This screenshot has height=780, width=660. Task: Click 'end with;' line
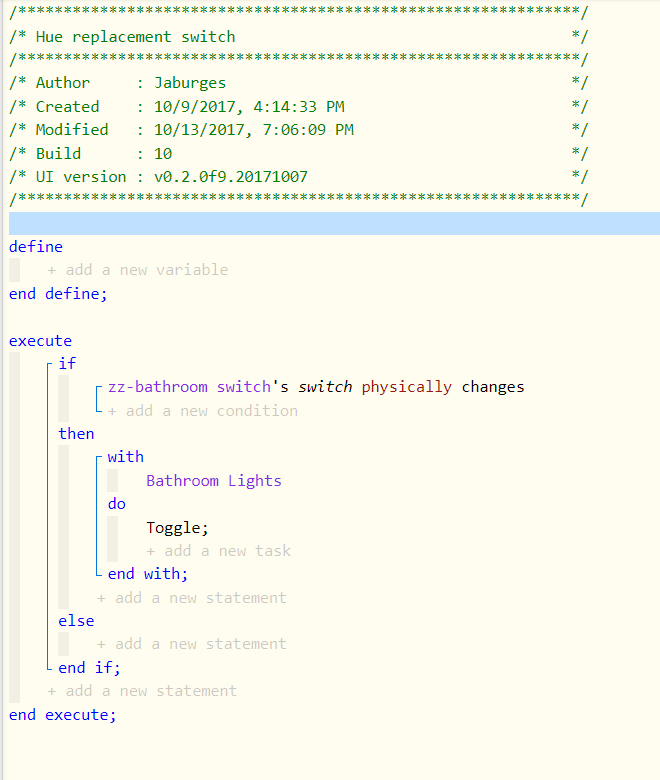pyautogui.click(x=148, y=574)
